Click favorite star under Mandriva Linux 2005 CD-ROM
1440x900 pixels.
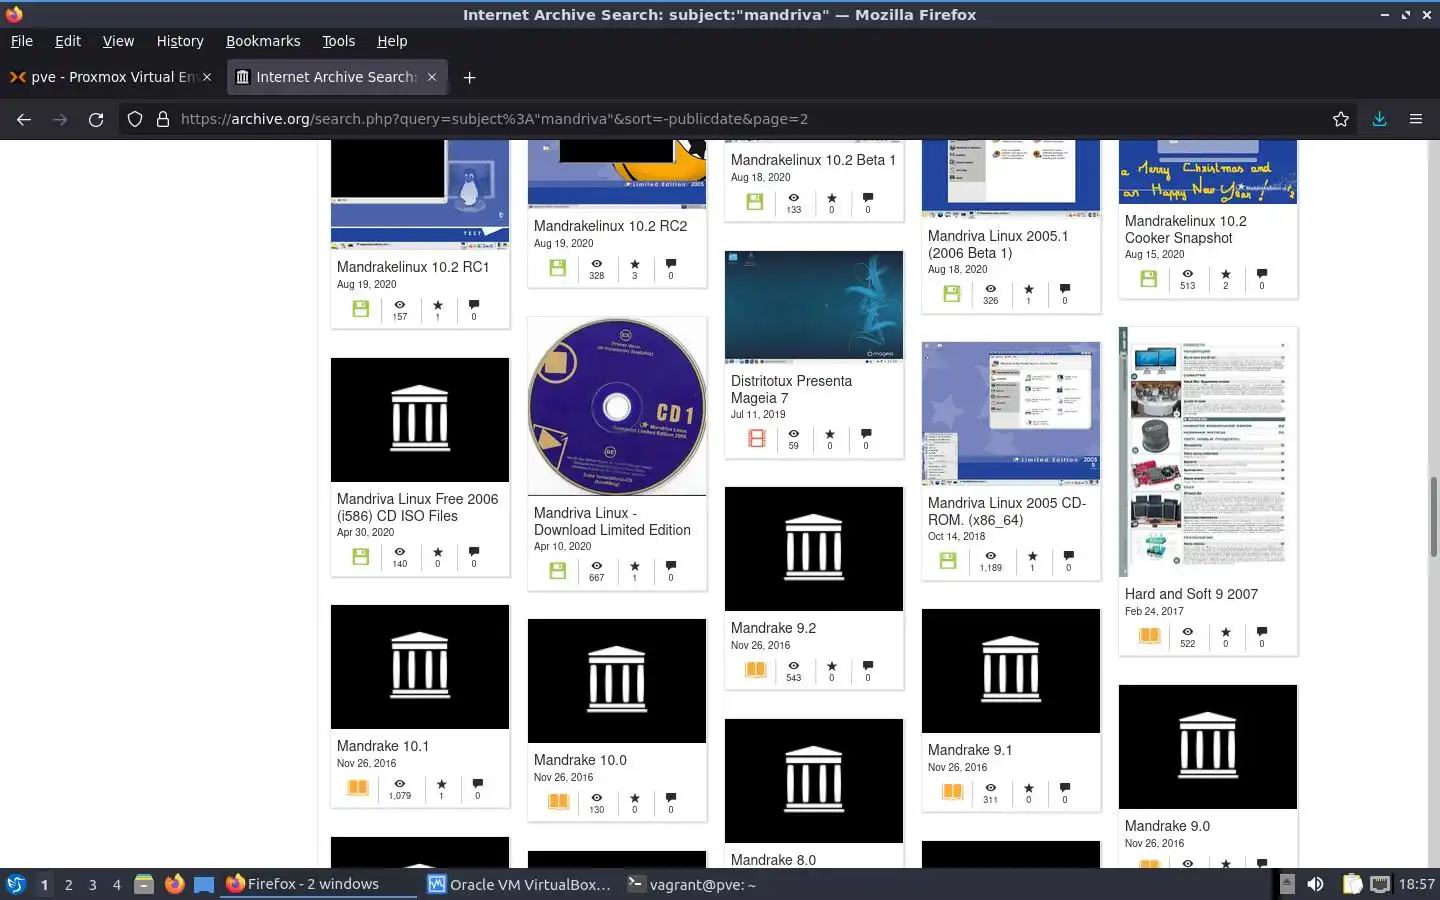[1032, 556]
